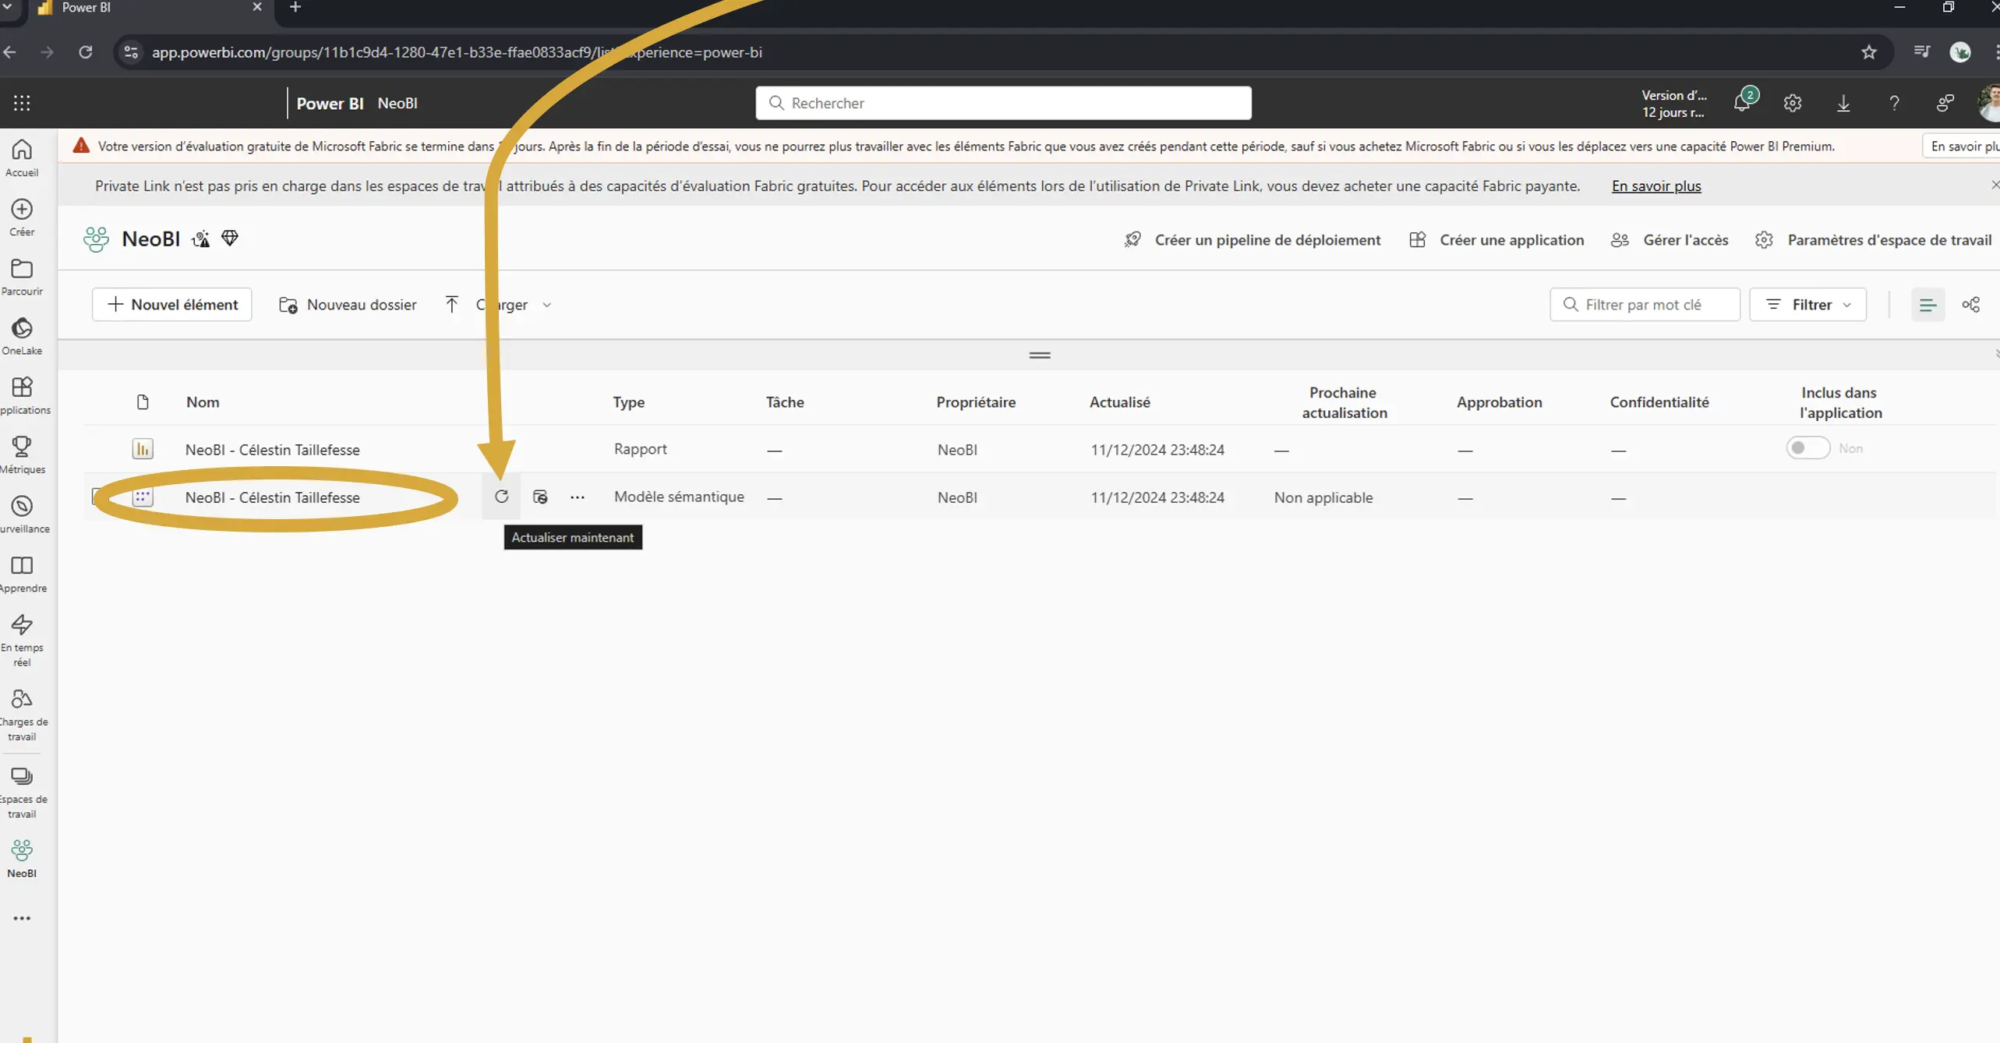Viewport: 2000px width, 1043px height.
Task: Toggle Inclus dans l'application for the report
Action: pyautogui.click(x=1808, y=448)
